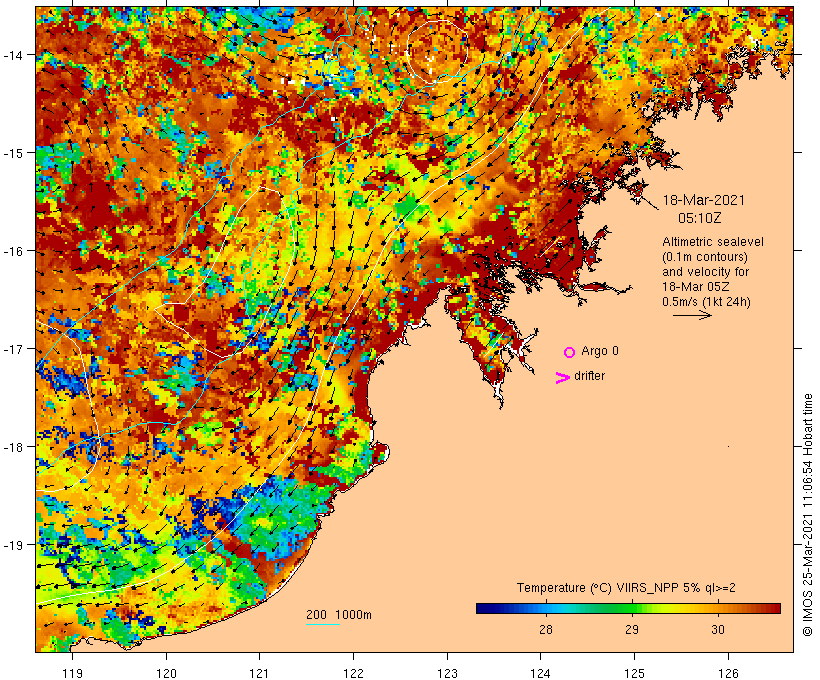The image size is (820, 680).
Task: Click the latitude label -15
Action: point(12,153)
